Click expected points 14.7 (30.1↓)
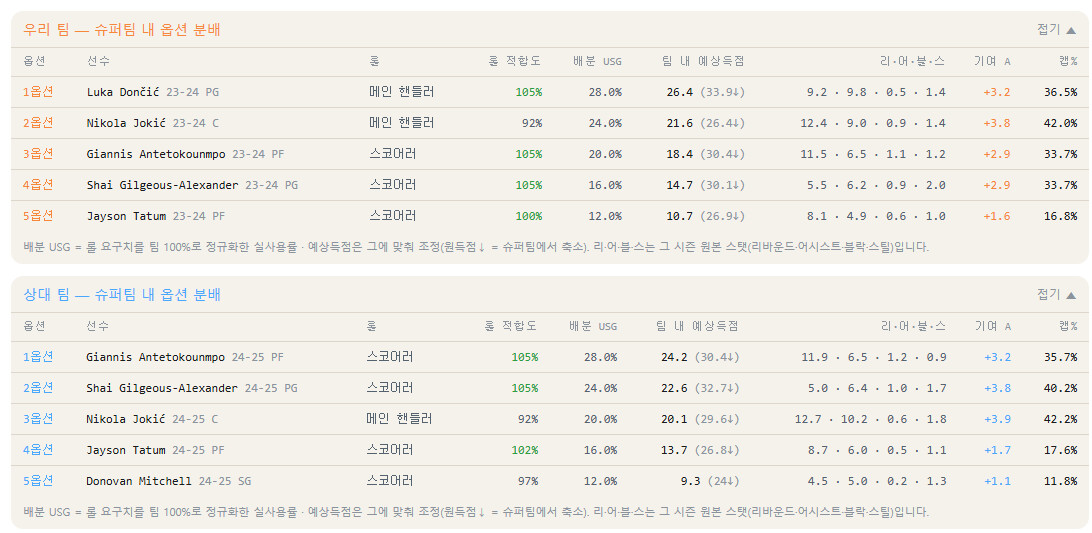 pyautogui.click(x=705, y=185)
